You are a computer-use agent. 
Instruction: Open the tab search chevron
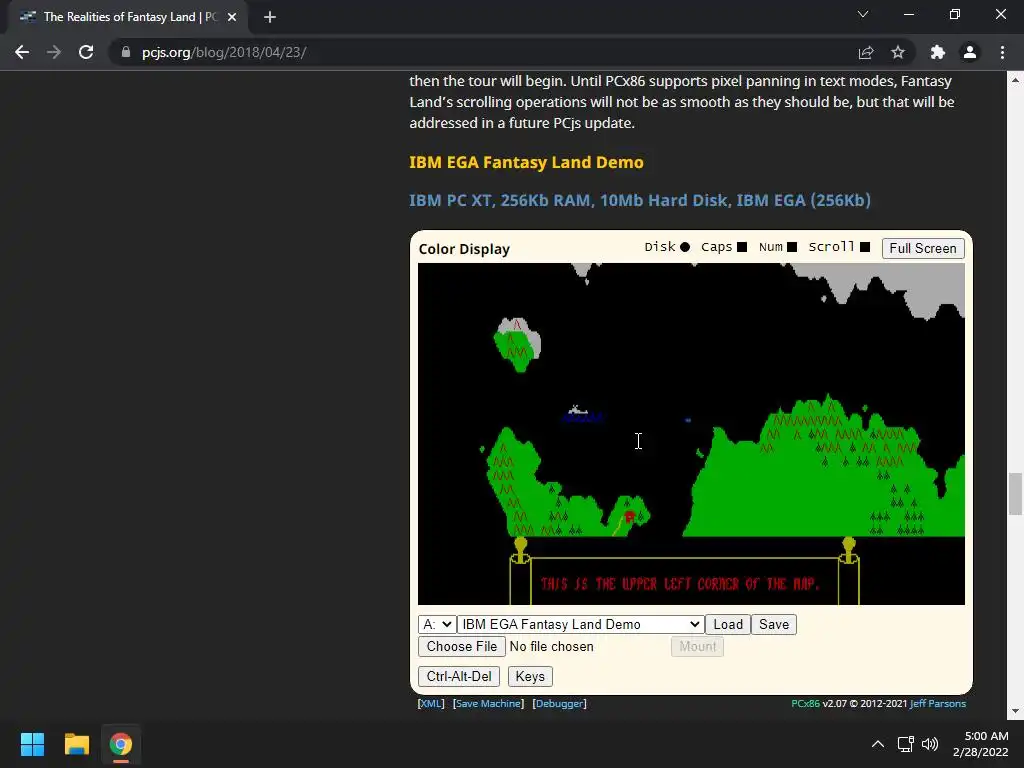pyautogui.click(x=863, y=14)
